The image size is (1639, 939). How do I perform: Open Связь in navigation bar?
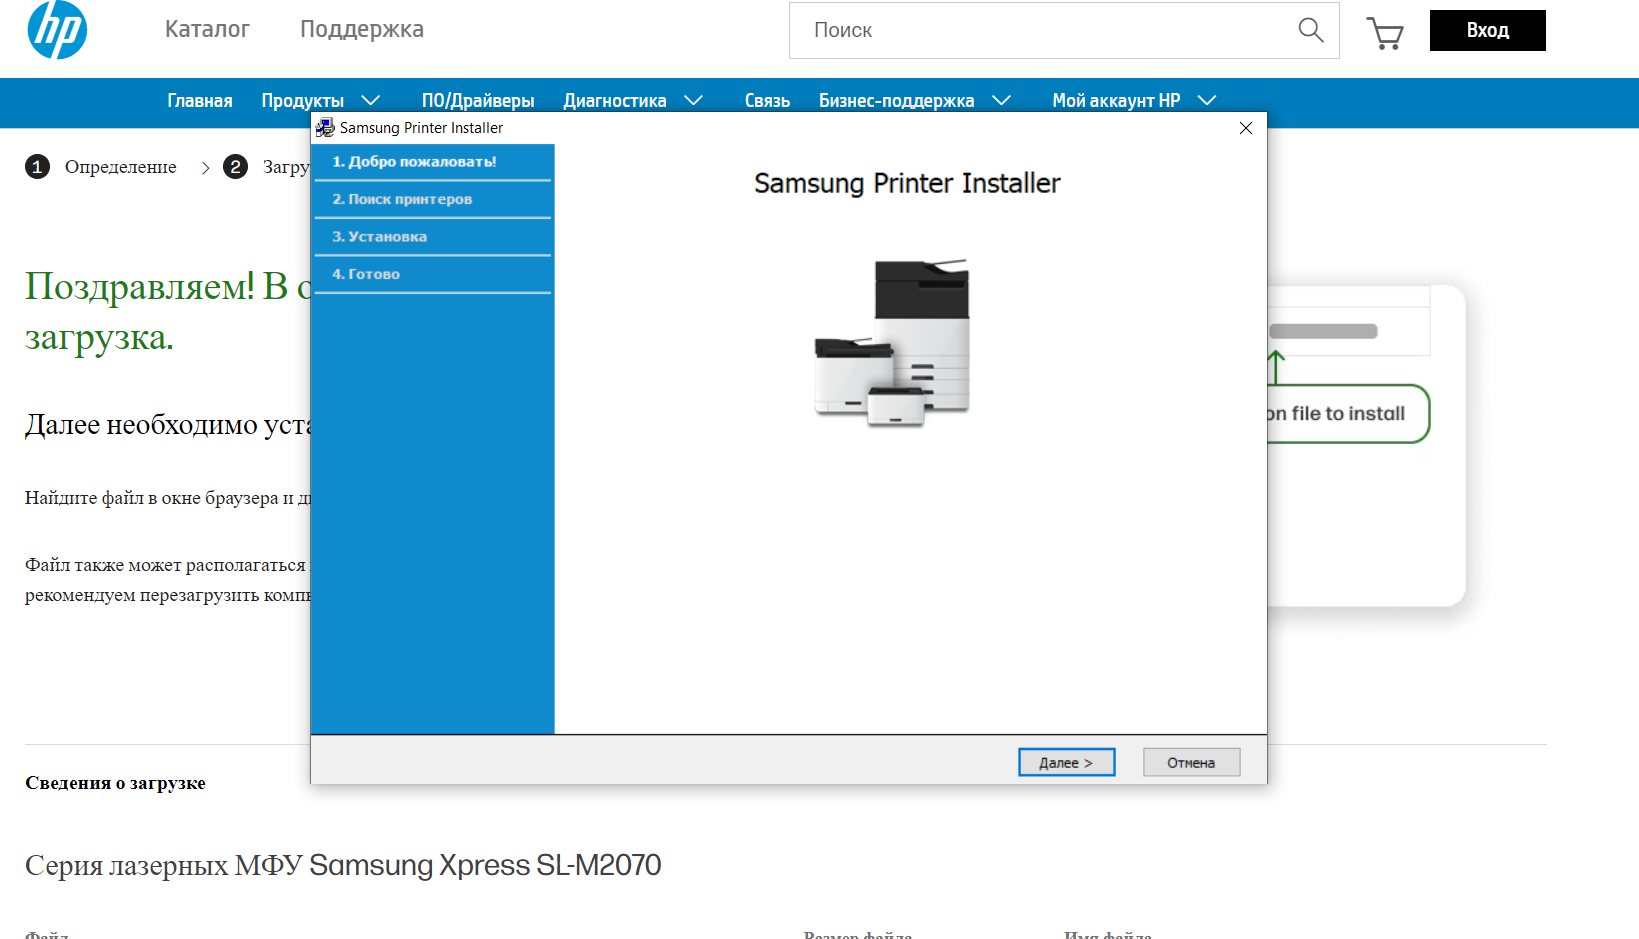767,101
